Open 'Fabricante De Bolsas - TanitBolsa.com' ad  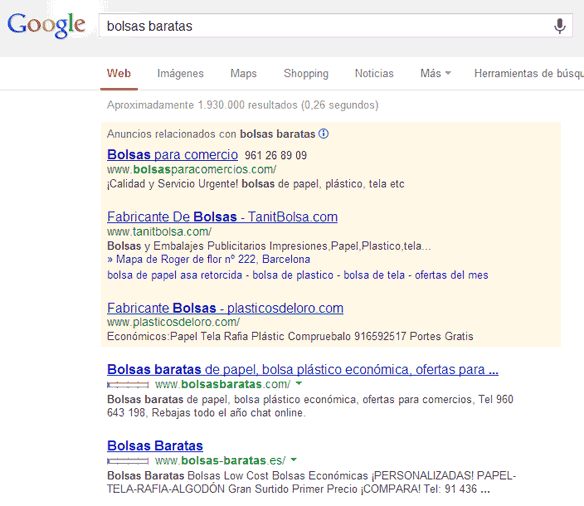click(222, 217)
